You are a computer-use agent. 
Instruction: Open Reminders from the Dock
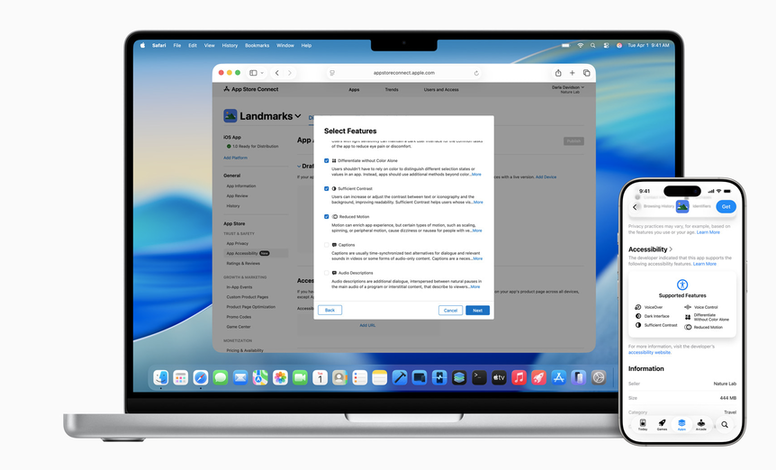click(360, 378)
